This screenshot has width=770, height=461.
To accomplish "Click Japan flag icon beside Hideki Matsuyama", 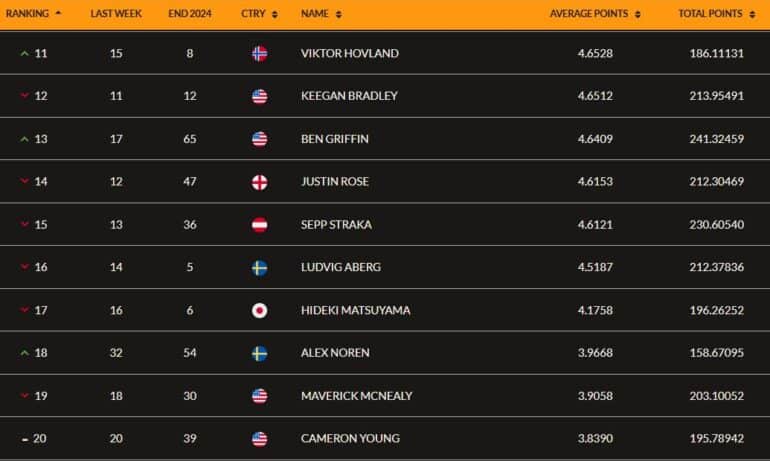I will pos(259,310).
